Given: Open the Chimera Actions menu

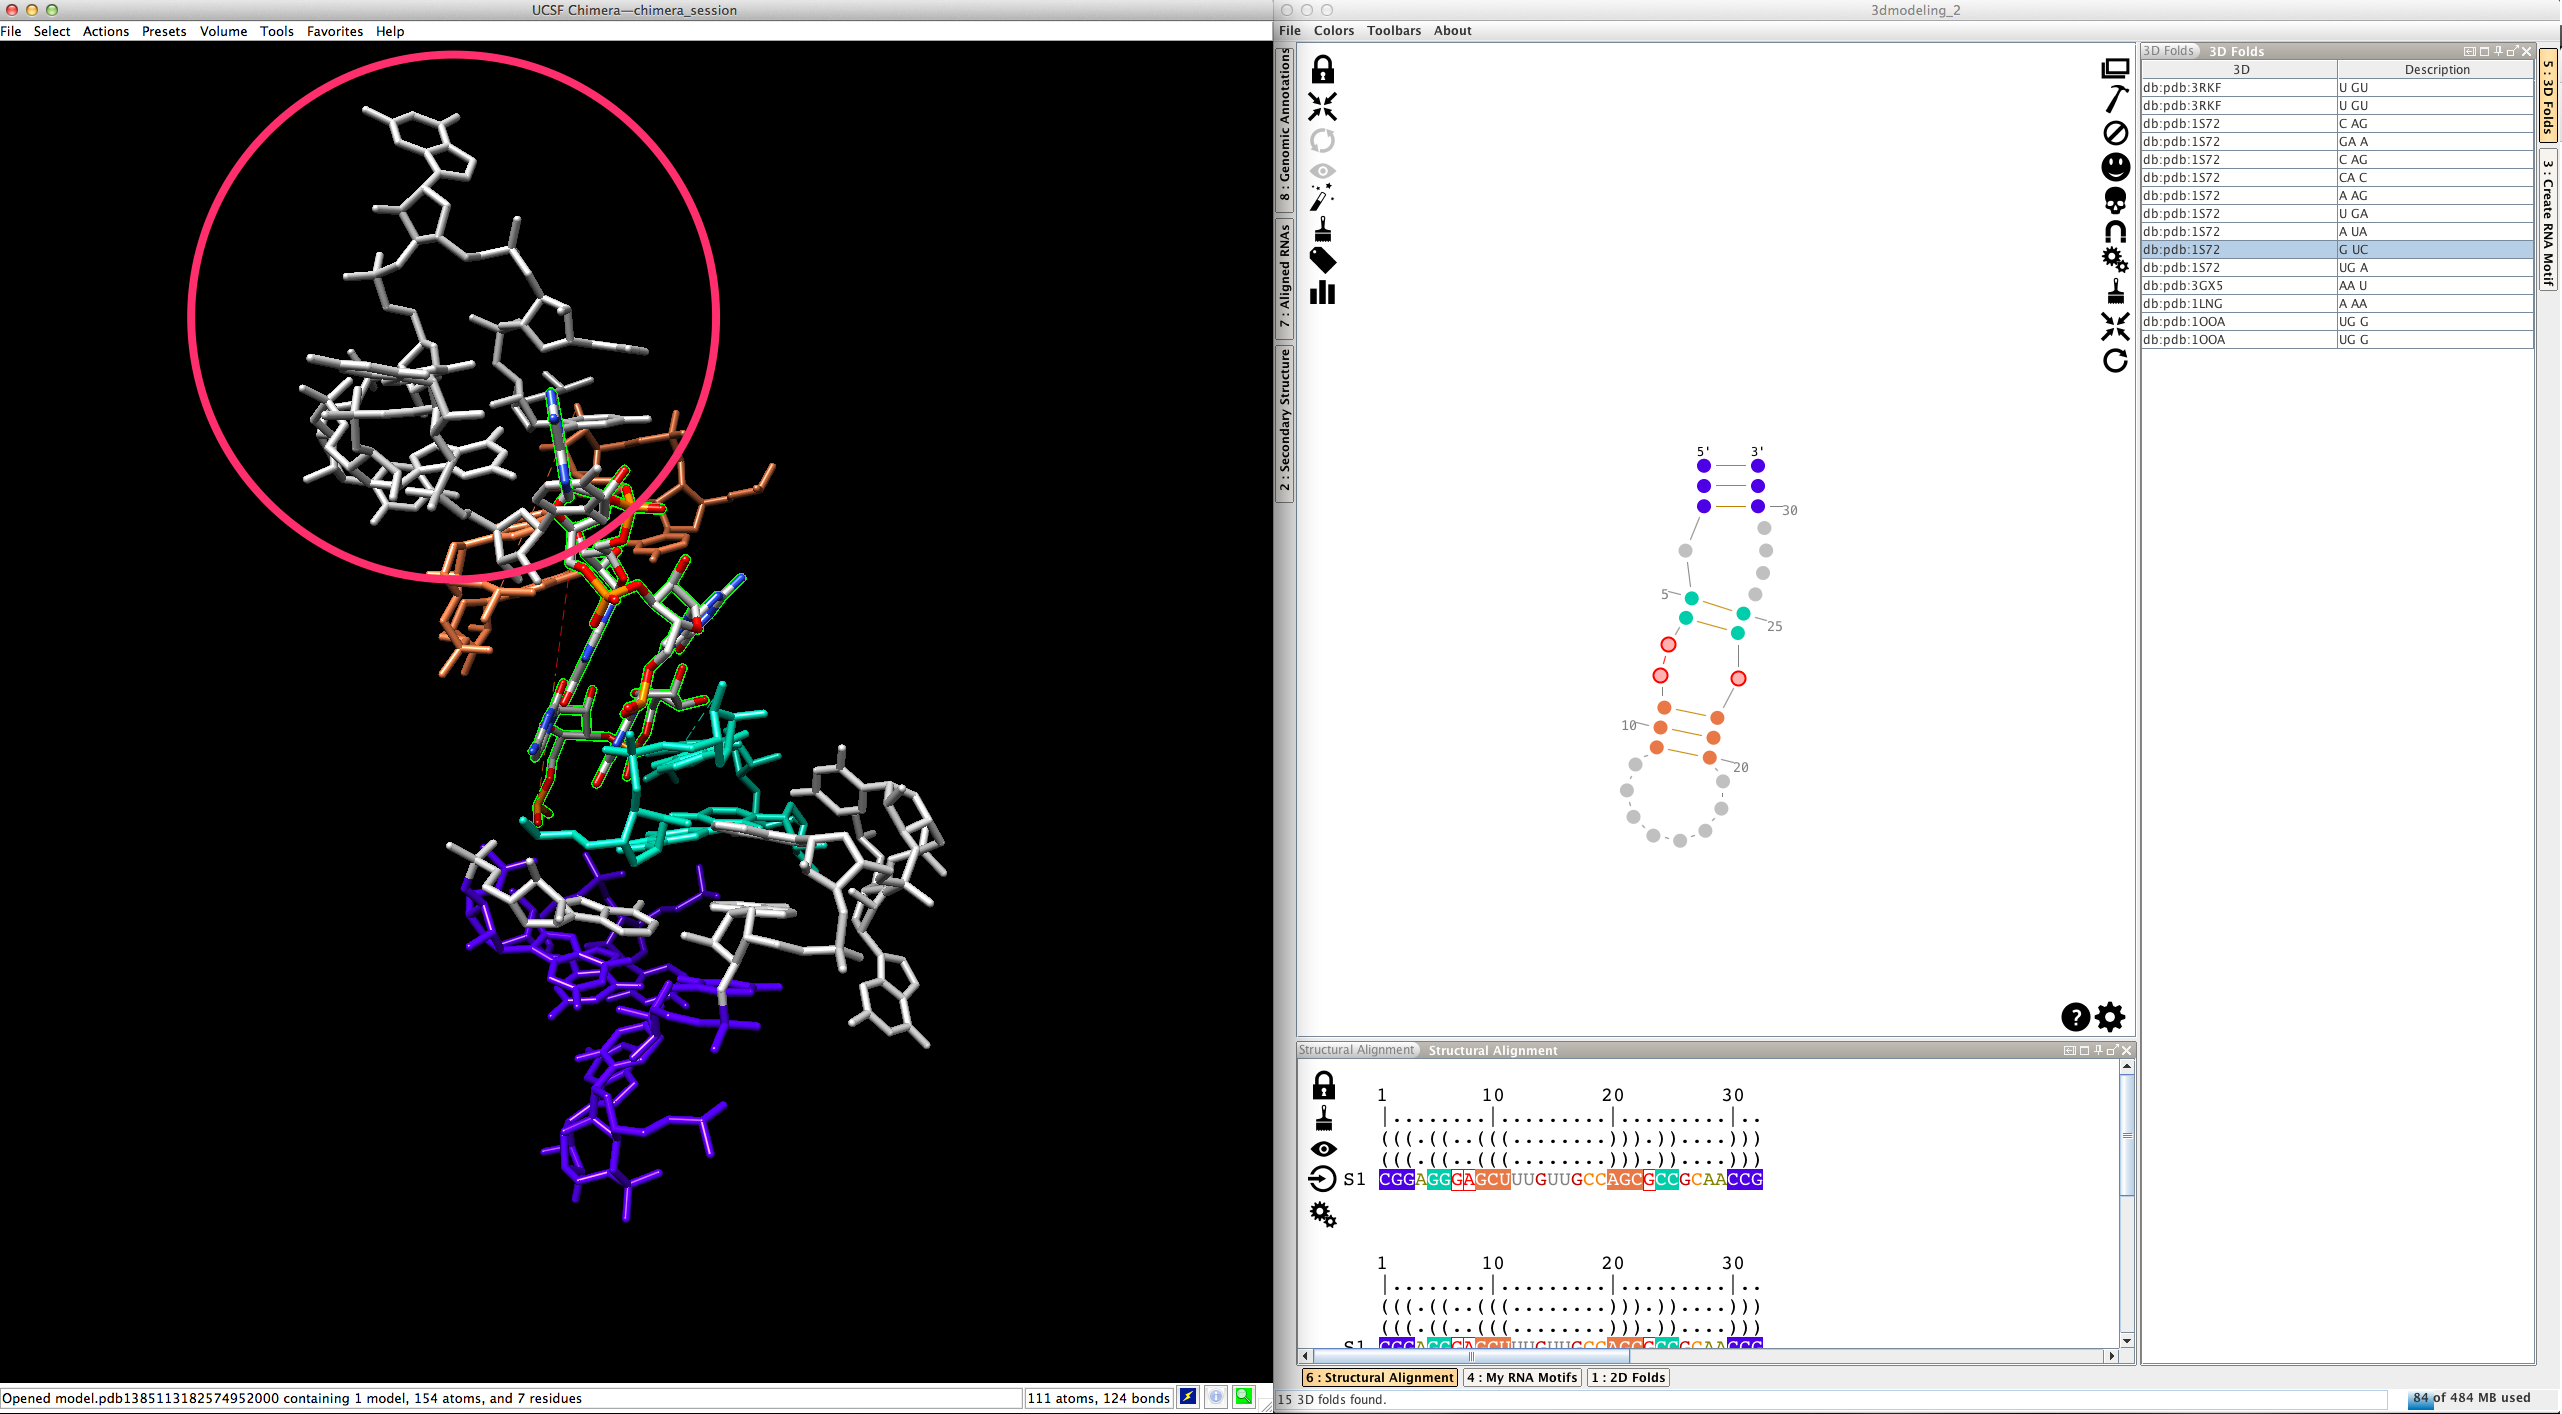Looking at the screenshot, I should click(x=106, y=31).
